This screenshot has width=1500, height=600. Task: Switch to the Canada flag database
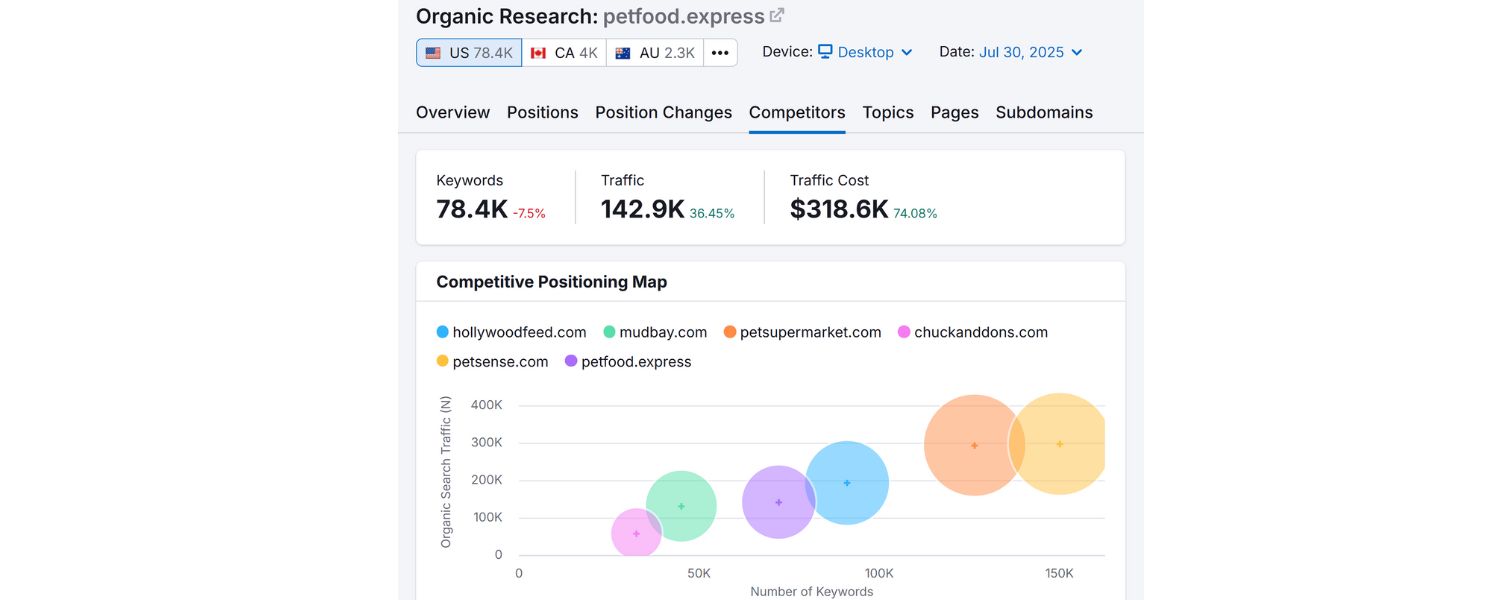click(564, 53)
